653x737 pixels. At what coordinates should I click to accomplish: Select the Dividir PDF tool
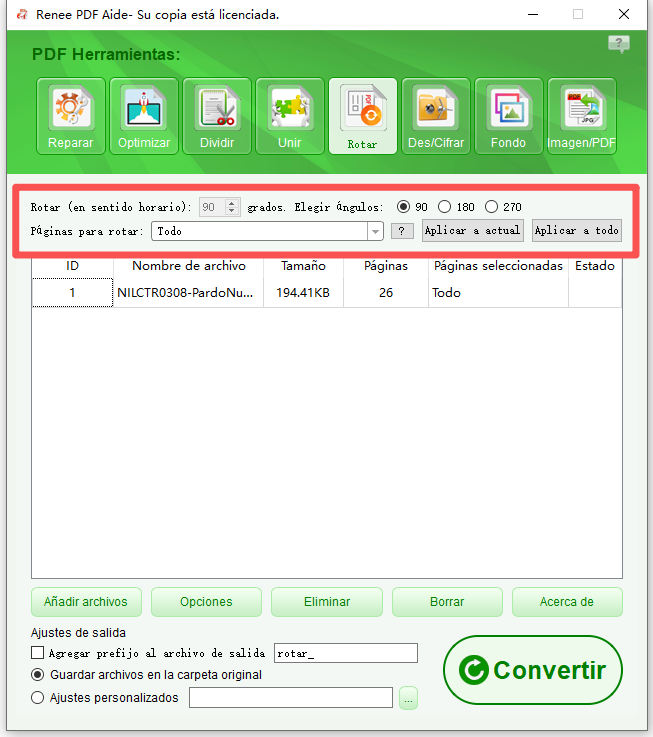(217, 116)
